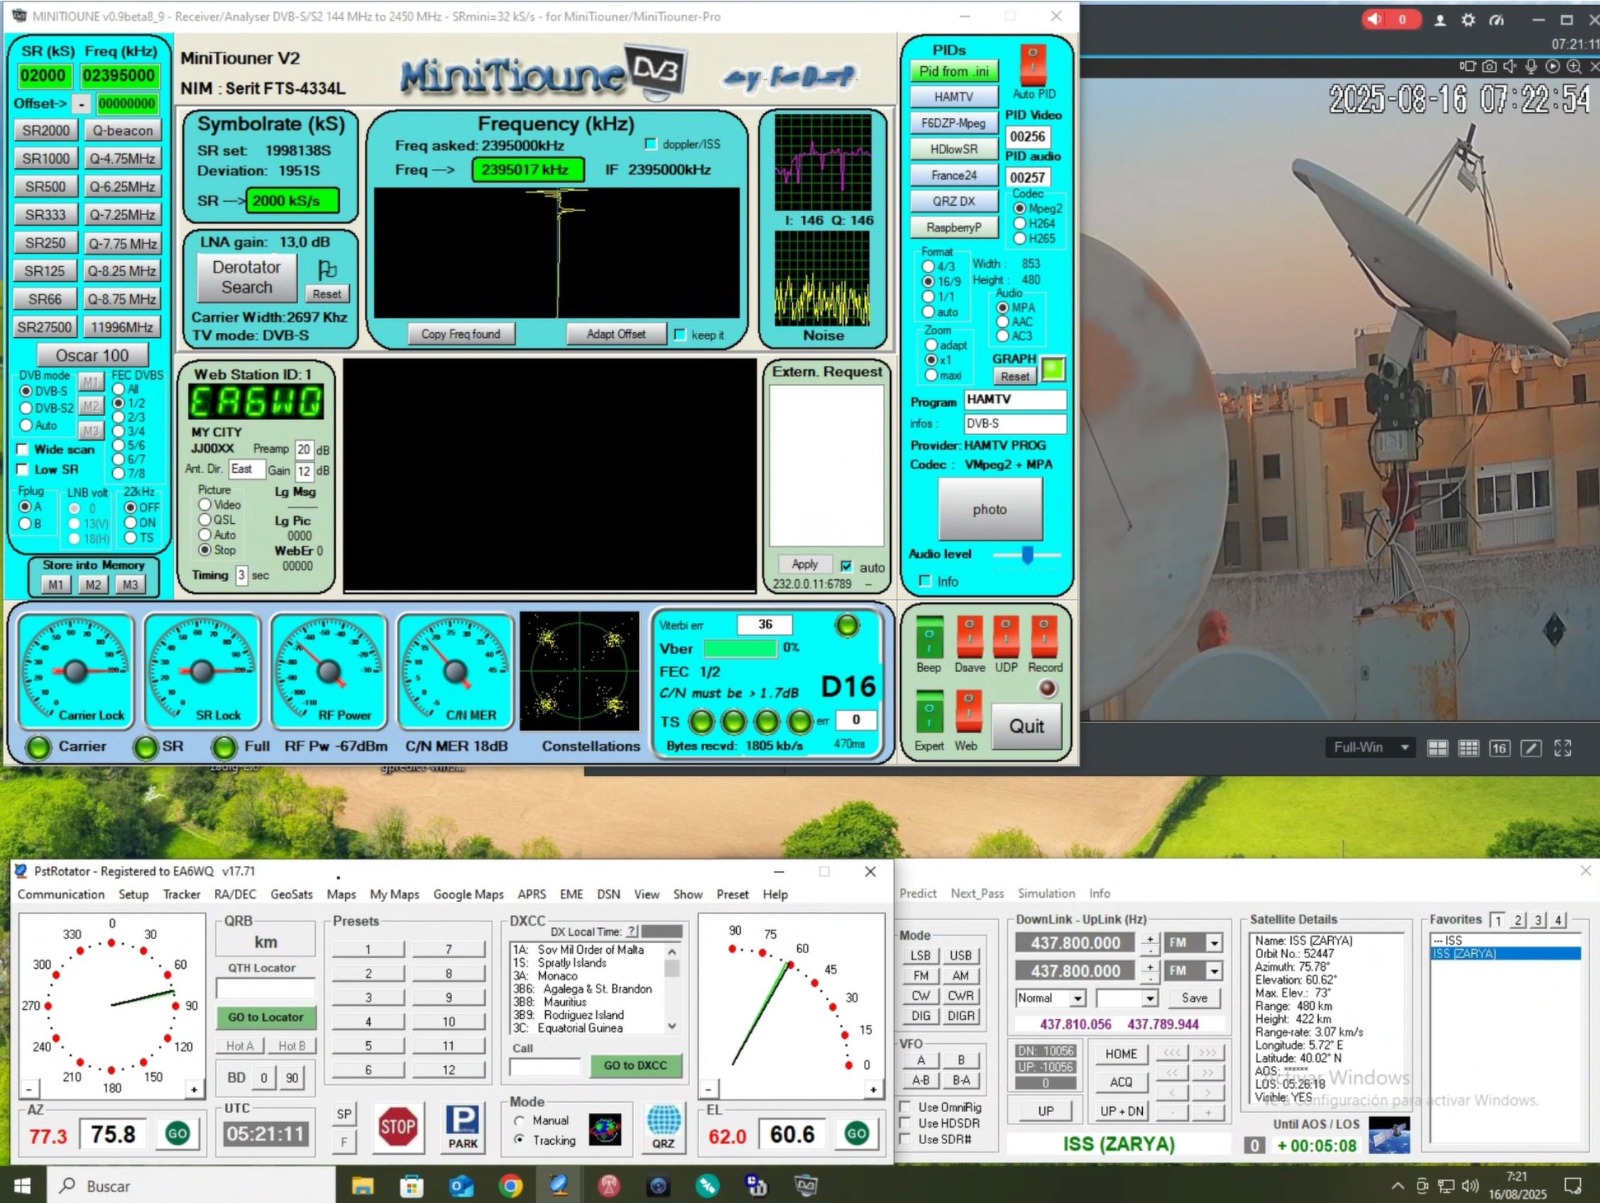Click the microphone icon in the video viewer
Viewport: 1600px width, 1203px height.
click(1531, 67)
